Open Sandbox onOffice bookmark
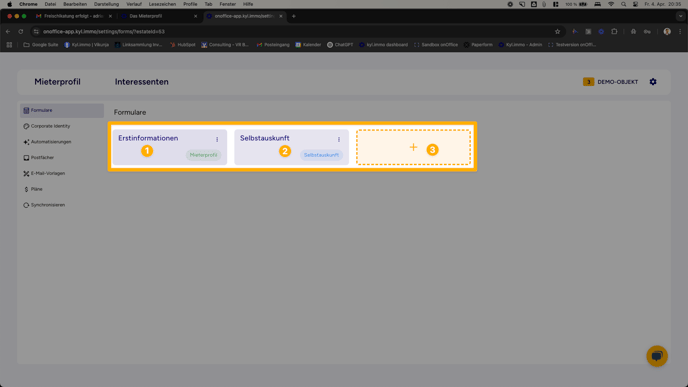This screenshot has height=387, width=688. point(436,45)
